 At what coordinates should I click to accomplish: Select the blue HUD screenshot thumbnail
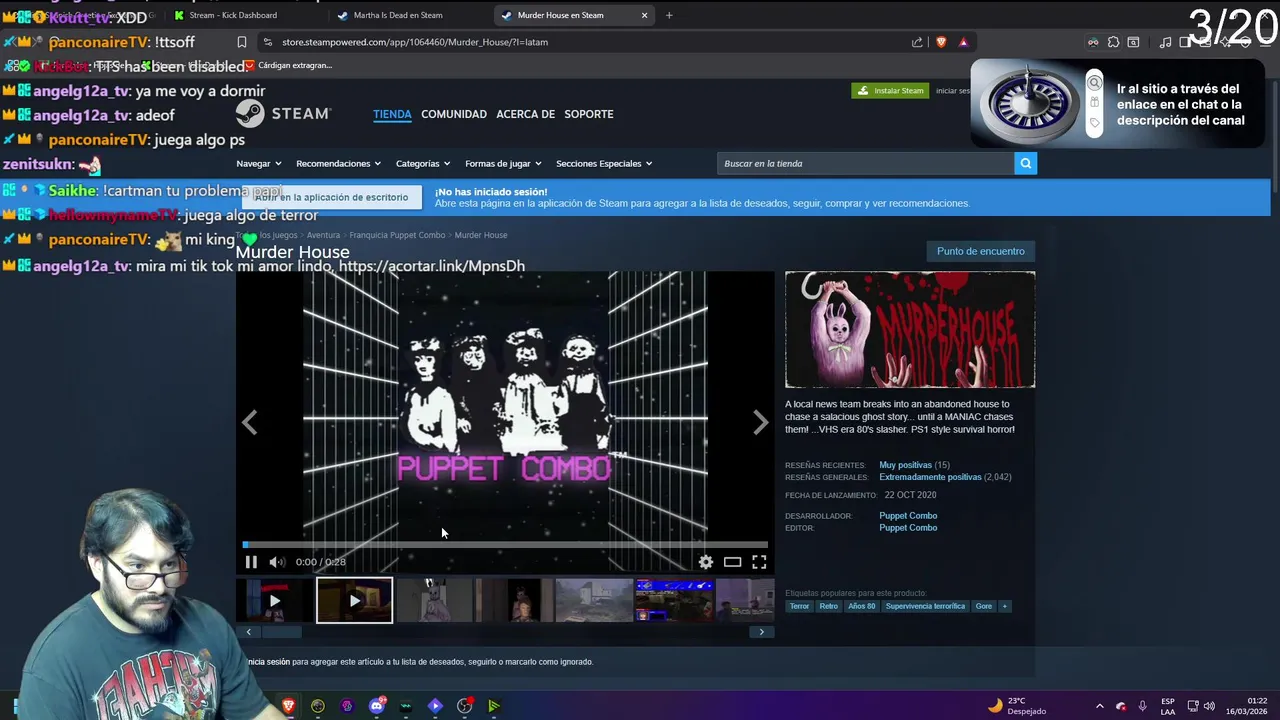674,601
